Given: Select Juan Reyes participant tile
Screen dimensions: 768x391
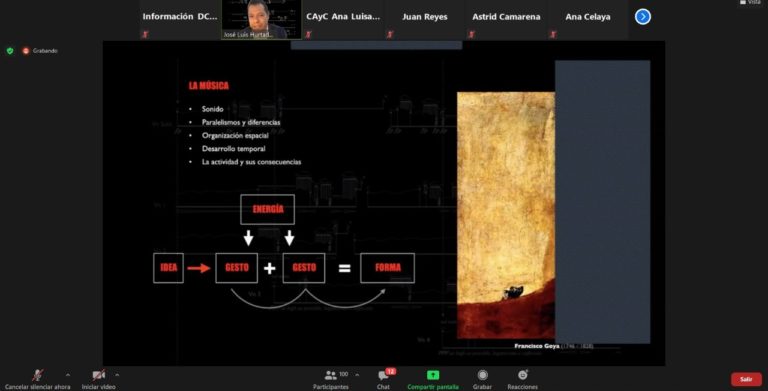Looking at the screenshot, I should [425, 20].
